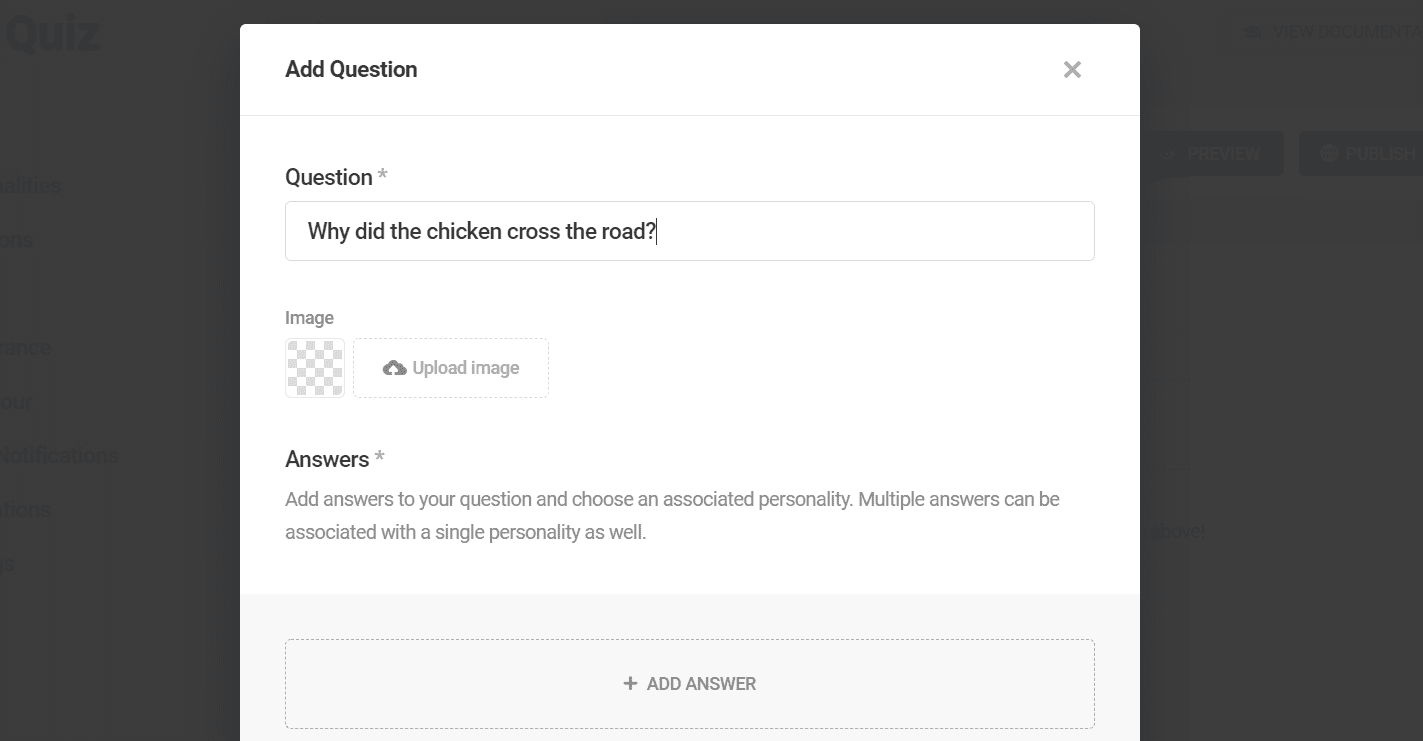Viewport: 1423px width, 741px height.
Task: Open the View Documentation link
Action: click(x=1333, y=32)
